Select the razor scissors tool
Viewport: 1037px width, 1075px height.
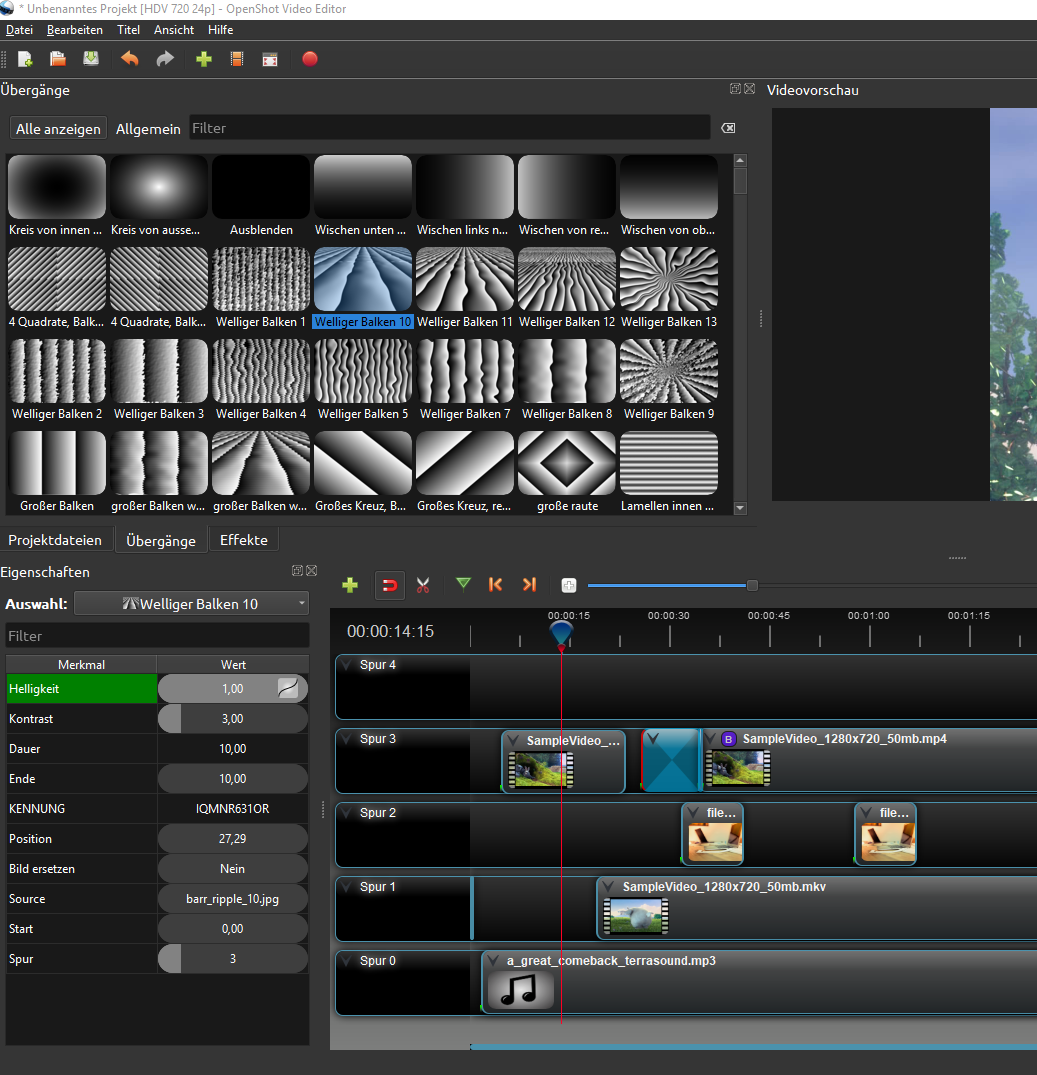pos(423,585)
